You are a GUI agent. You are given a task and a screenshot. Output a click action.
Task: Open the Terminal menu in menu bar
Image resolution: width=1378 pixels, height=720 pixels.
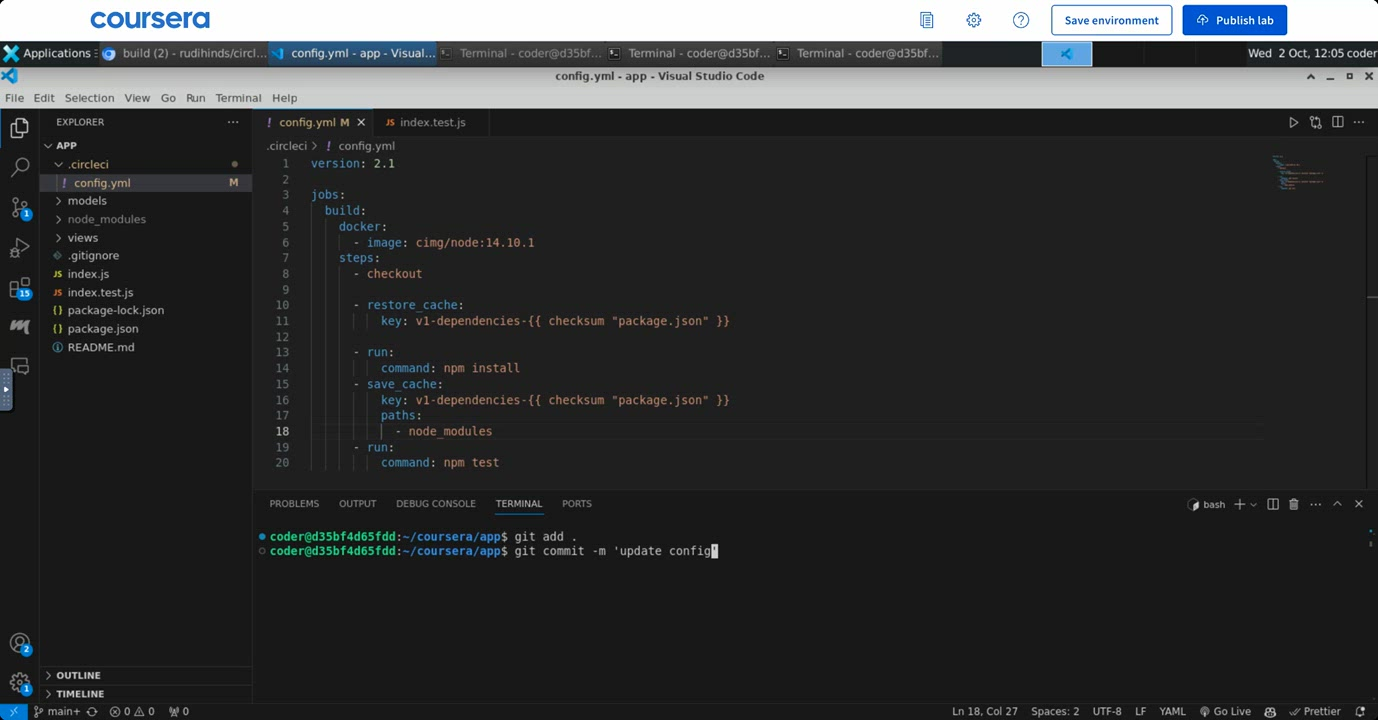tap(238, 98)
